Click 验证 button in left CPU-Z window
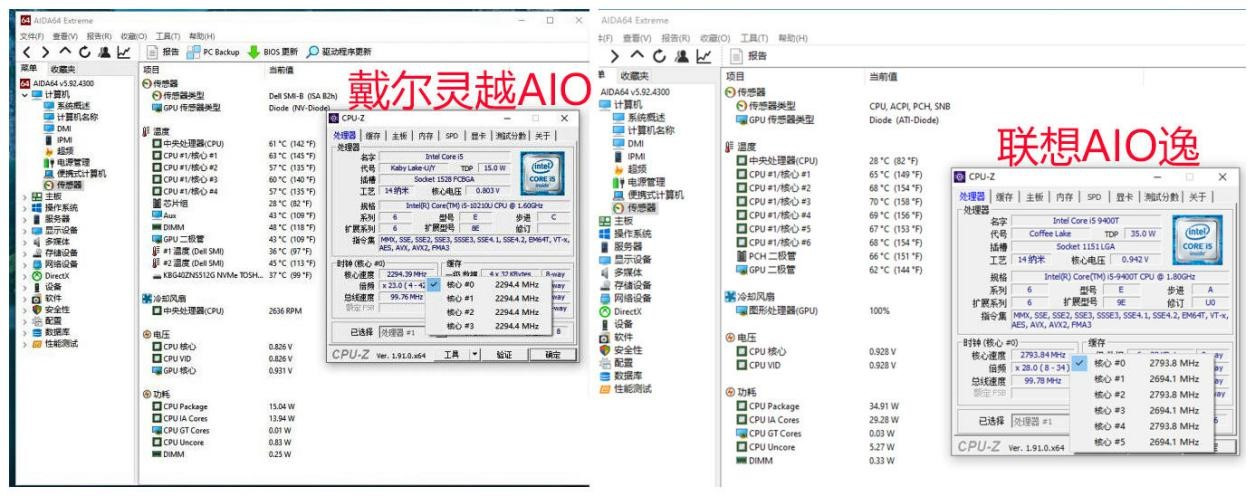 point(504,354)
